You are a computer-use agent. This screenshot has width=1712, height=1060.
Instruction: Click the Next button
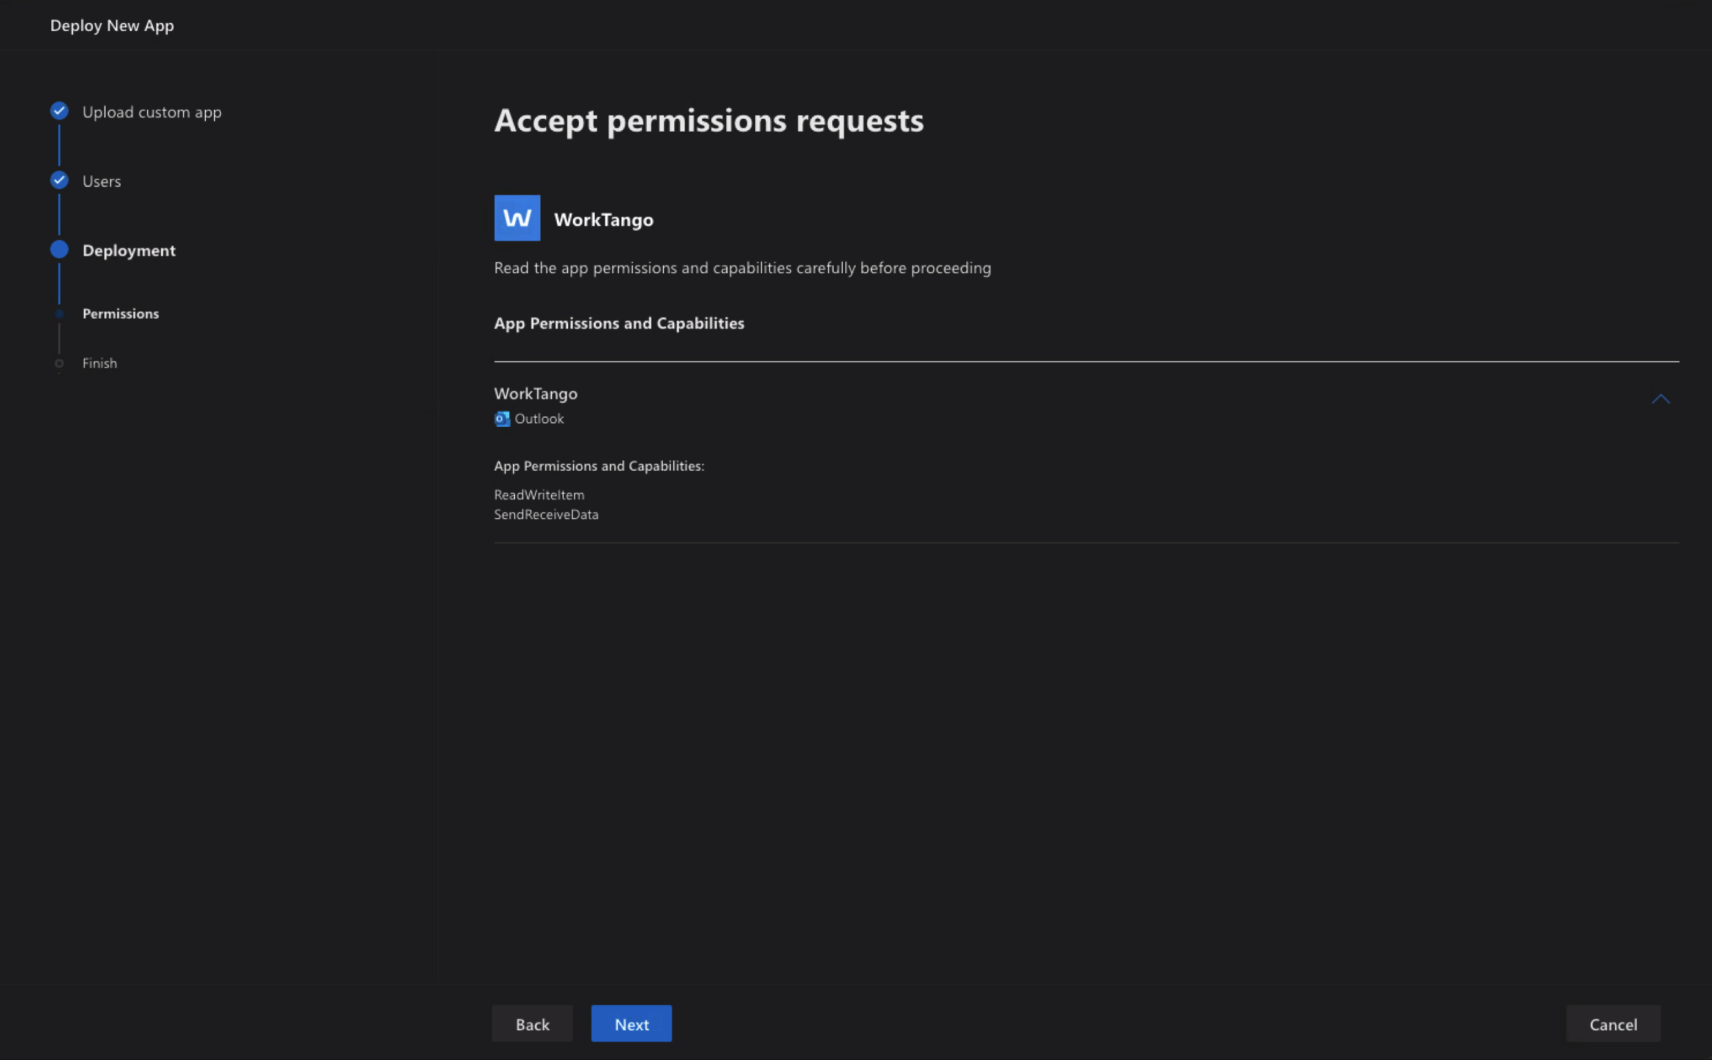coord(631,1023)
